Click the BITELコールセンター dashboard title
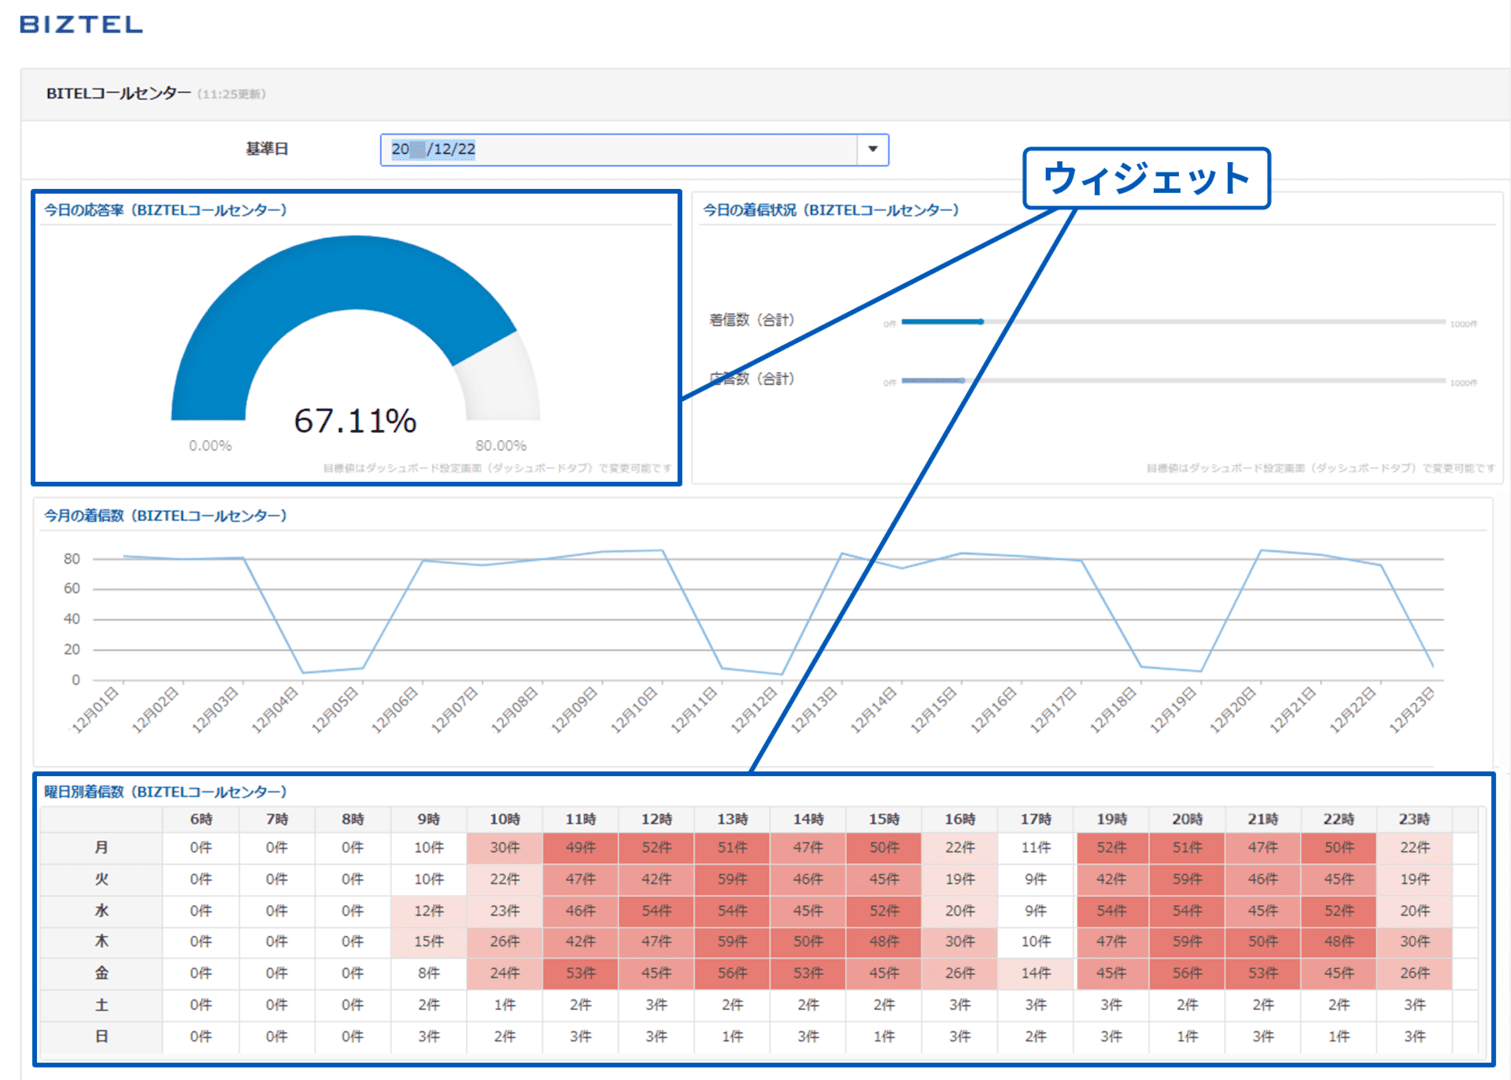 [118, 93]
